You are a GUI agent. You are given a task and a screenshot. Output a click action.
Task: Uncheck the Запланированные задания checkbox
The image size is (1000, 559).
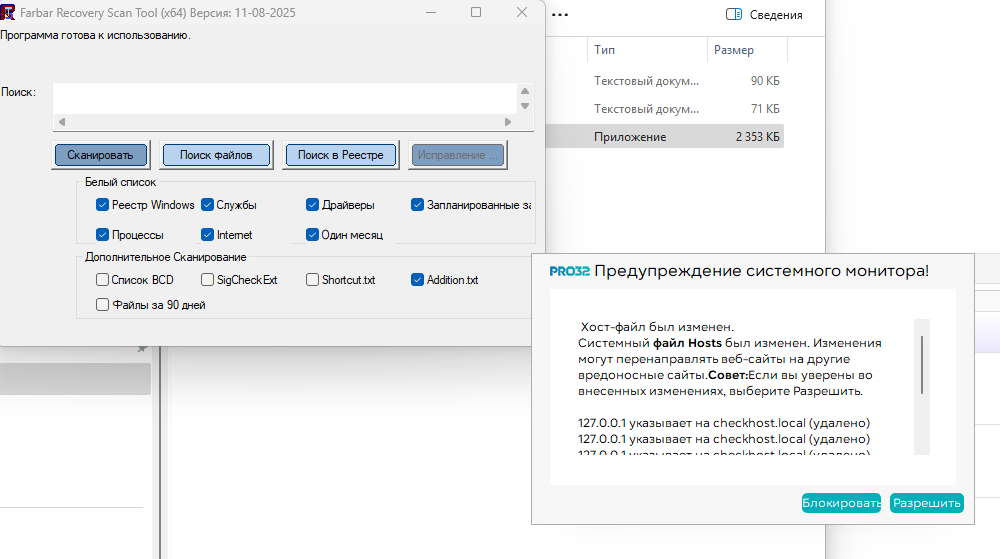[417, 205]
